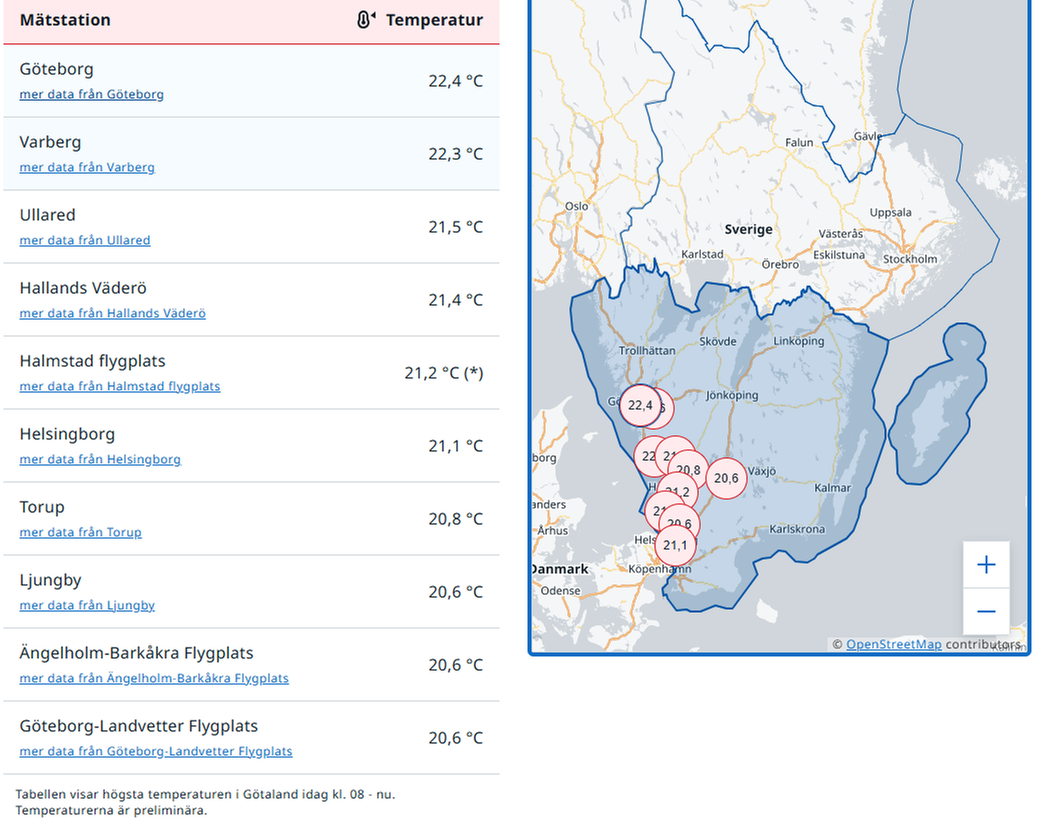Click the Sverige label on the map
The width and height of the screenshot is (1045, 821).
click(748, 229)
